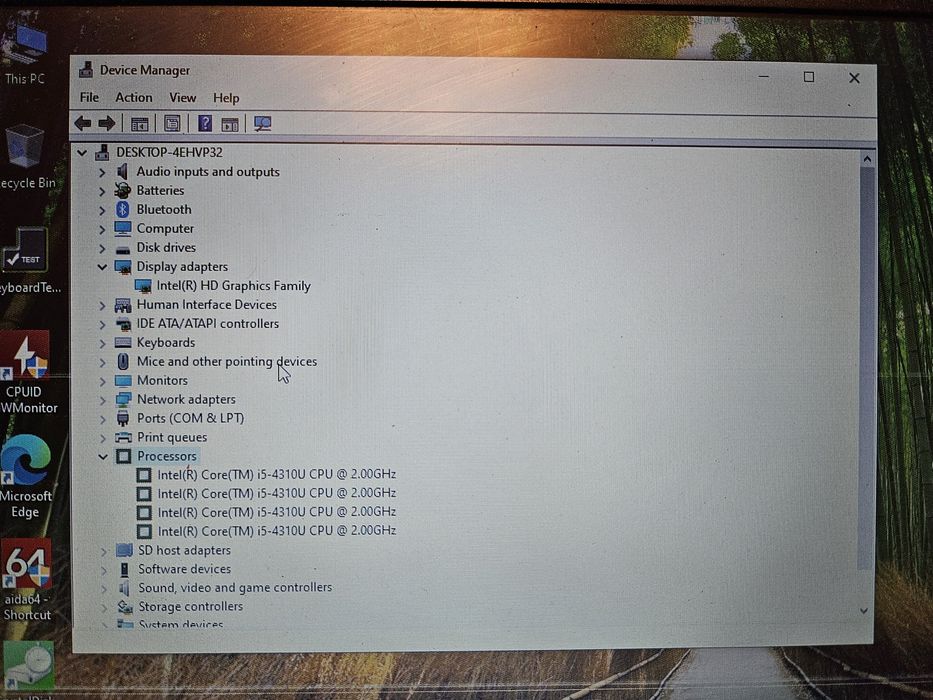Close the Device Manager window
Screen dimensions: 933x700
854,77
